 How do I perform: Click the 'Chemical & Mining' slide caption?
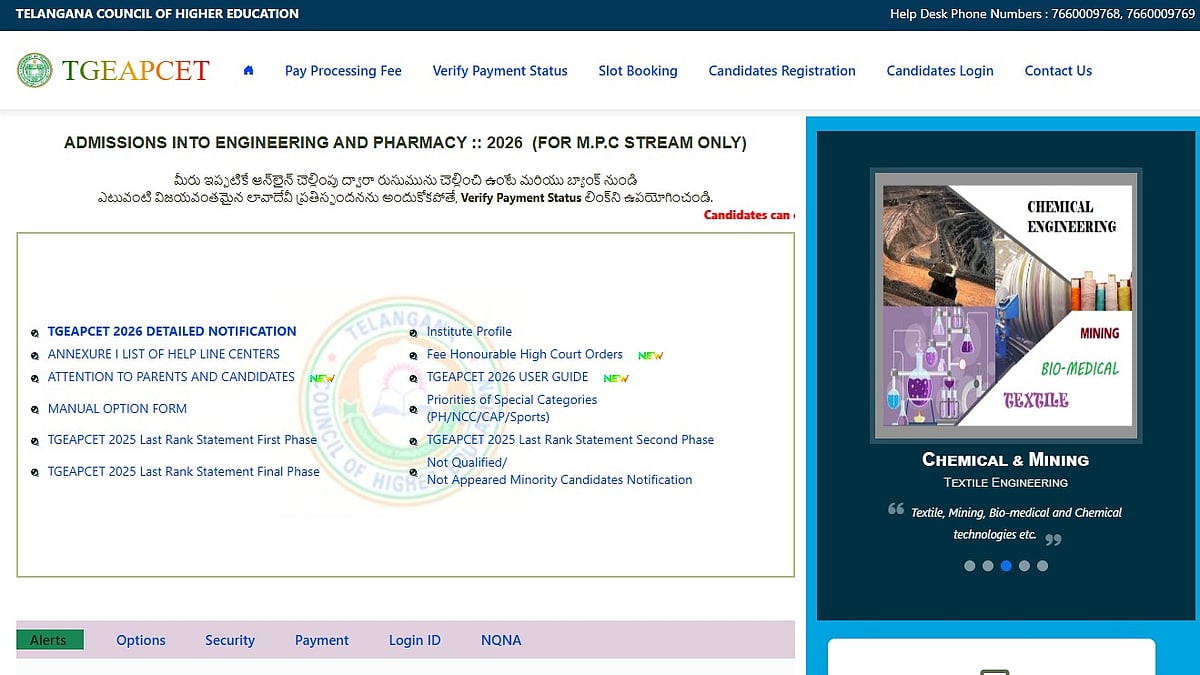pyautogui.click(x=1005, y=460)
